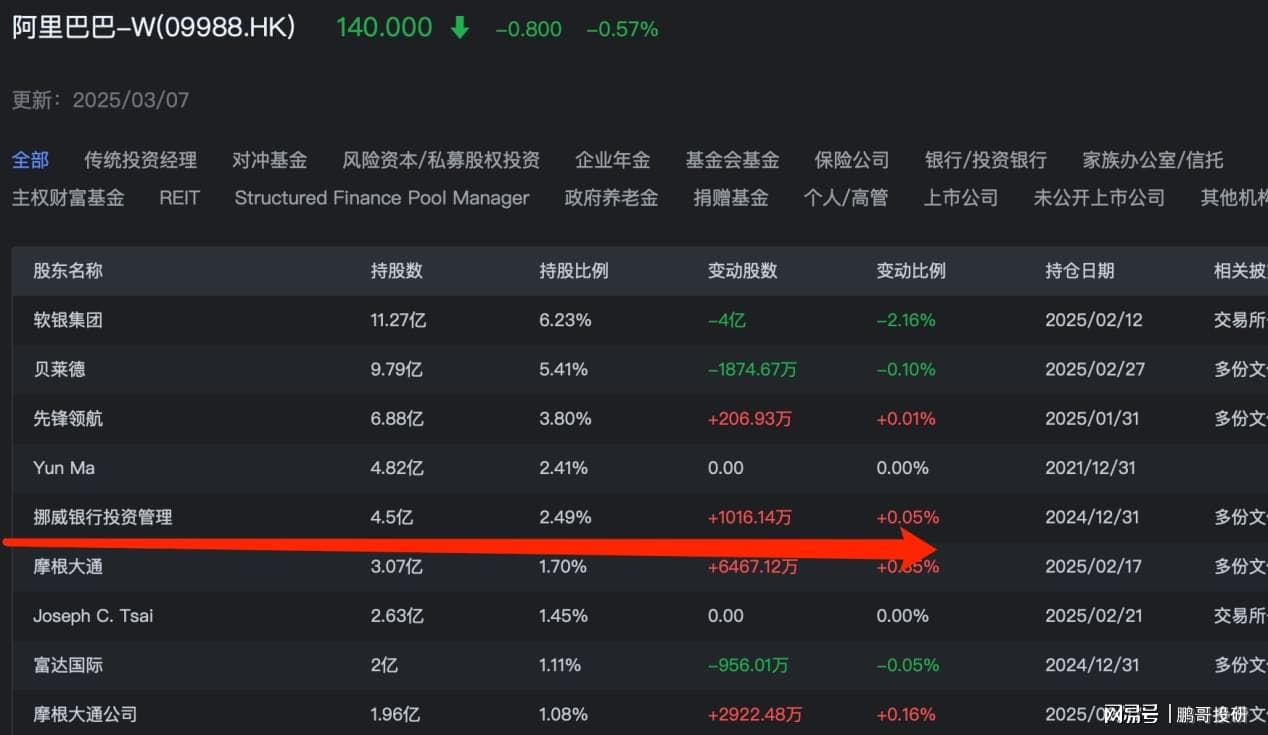Click the 2.49% holding ratio cell

565,517
